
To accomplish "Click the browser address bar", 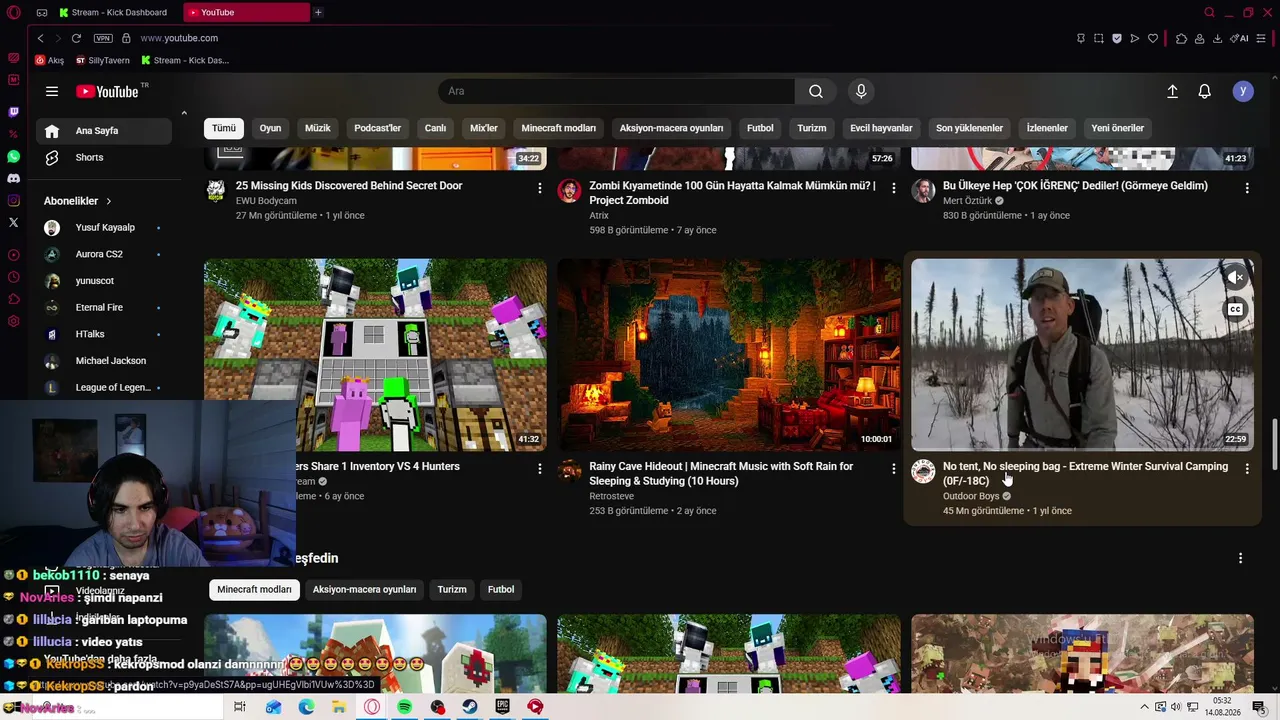I will click(600, 38).
